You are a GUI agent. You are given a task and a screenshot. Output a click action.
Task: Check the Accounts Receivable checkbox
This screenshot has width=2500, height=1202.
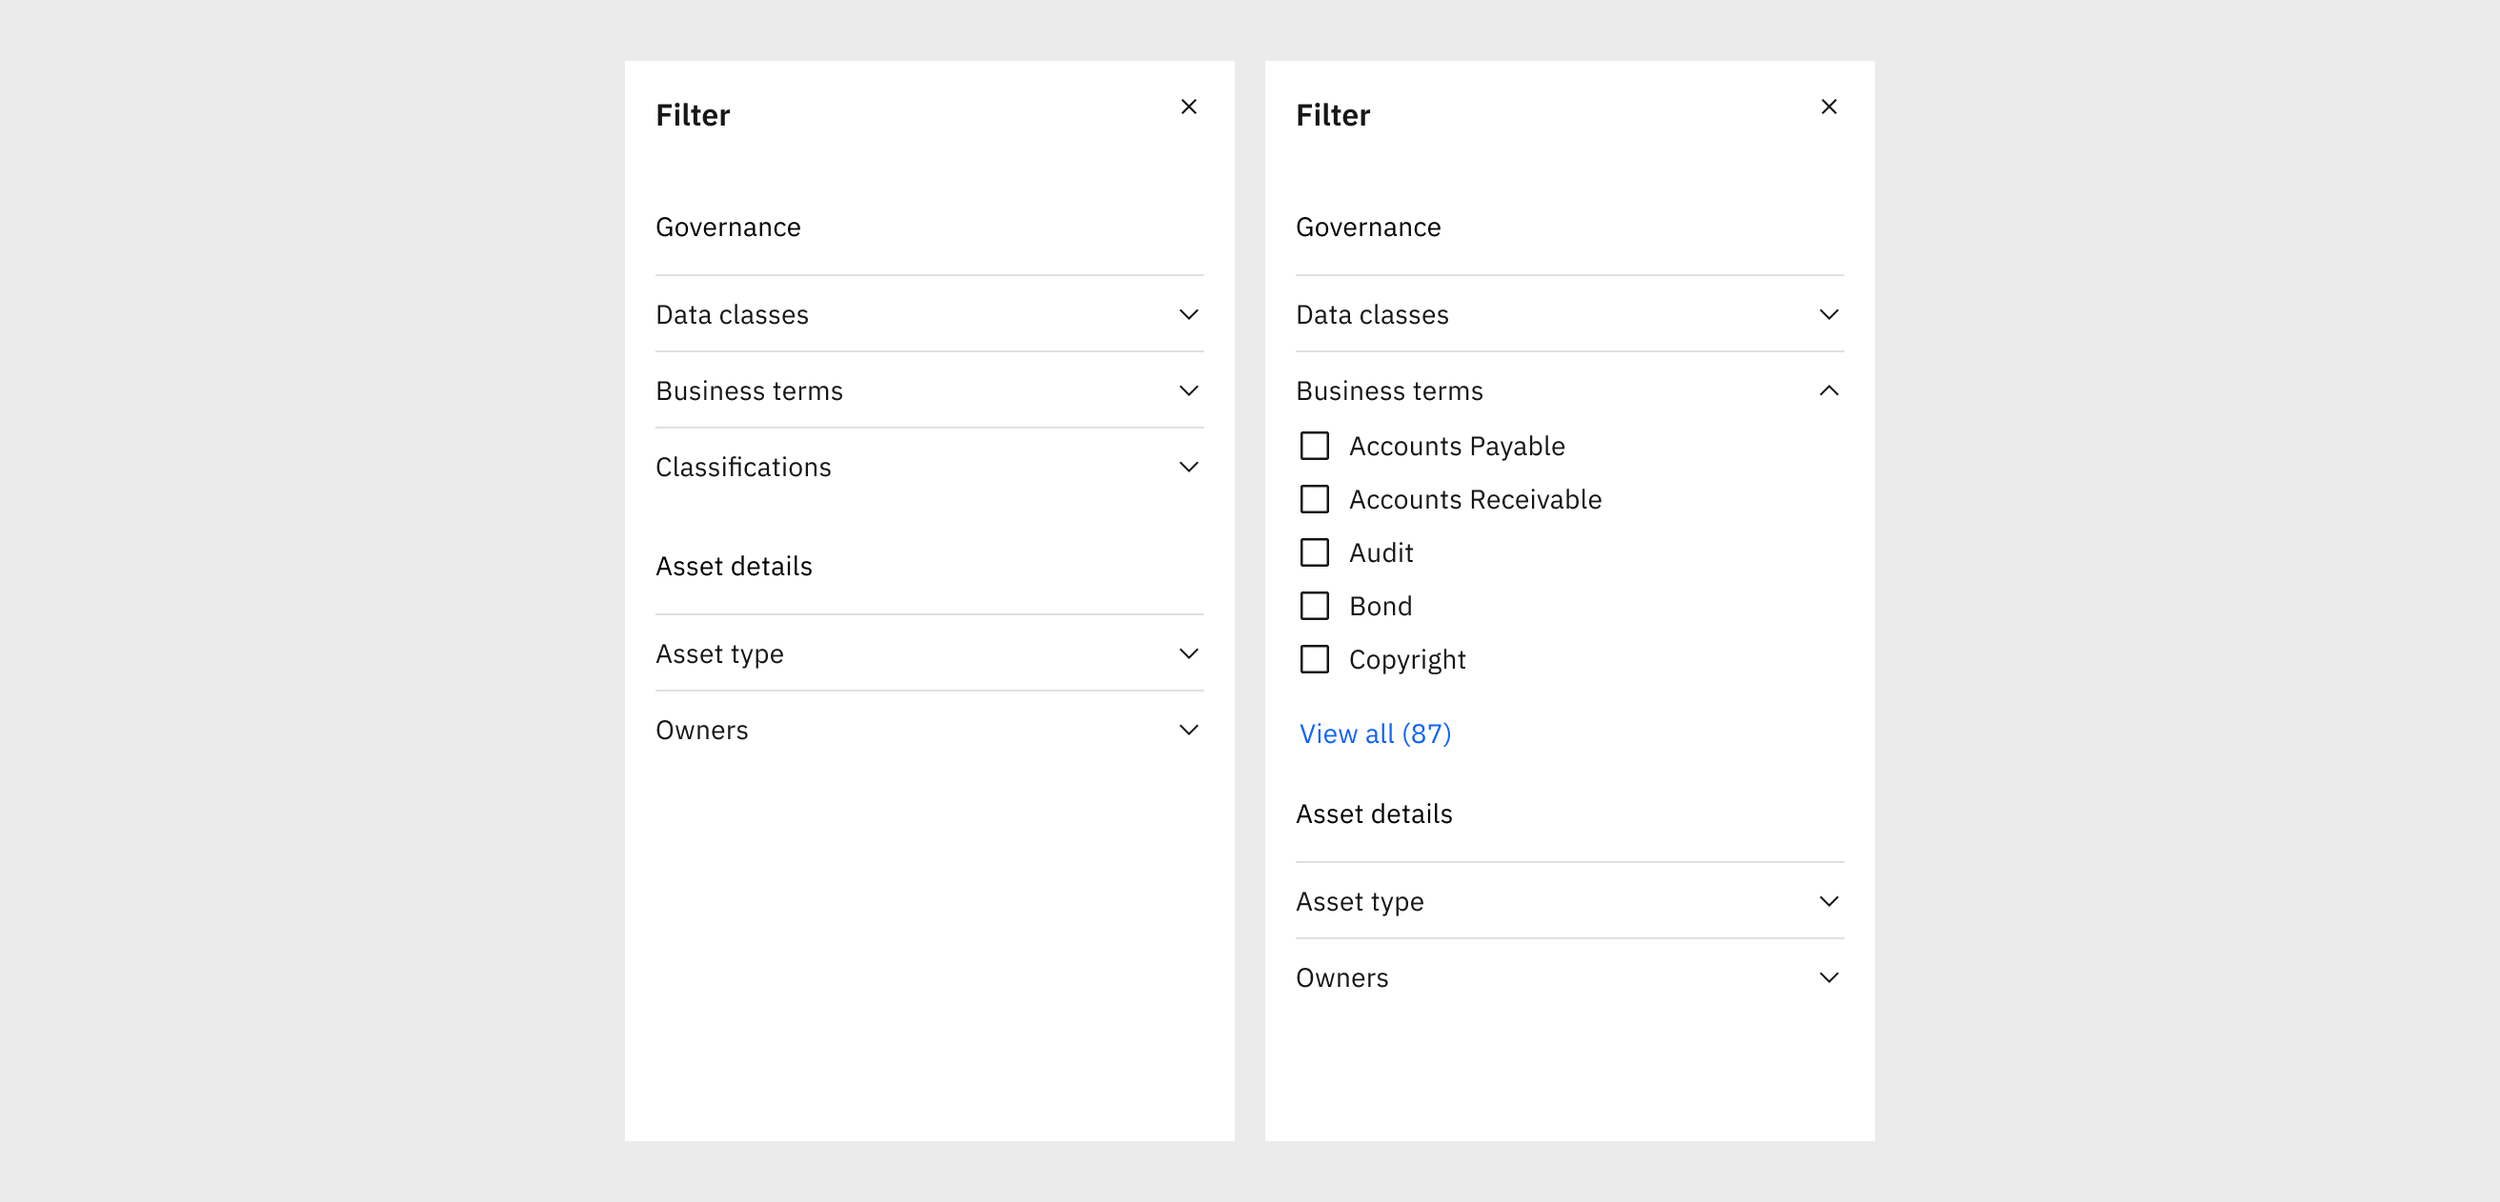[x=1314, y=499]
